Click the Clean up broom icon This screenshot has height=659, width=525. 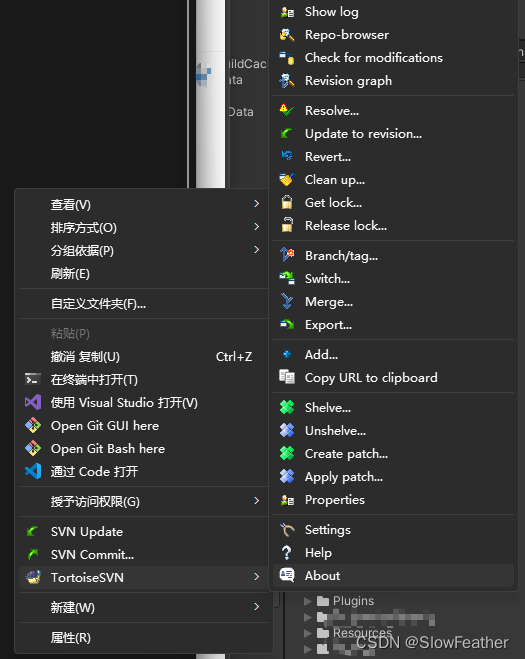(x=287, y=179)
